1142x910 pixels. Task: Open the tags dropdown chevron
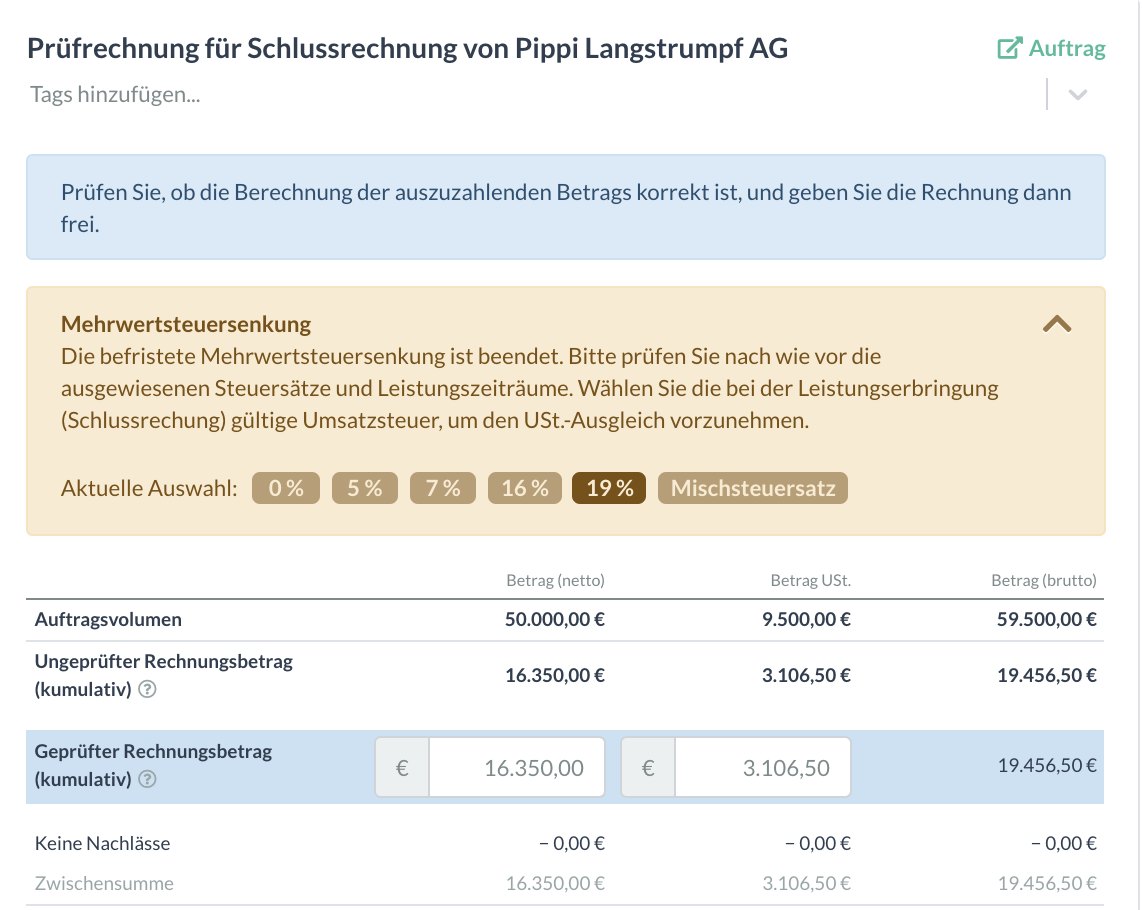(x=1078, y=95)
